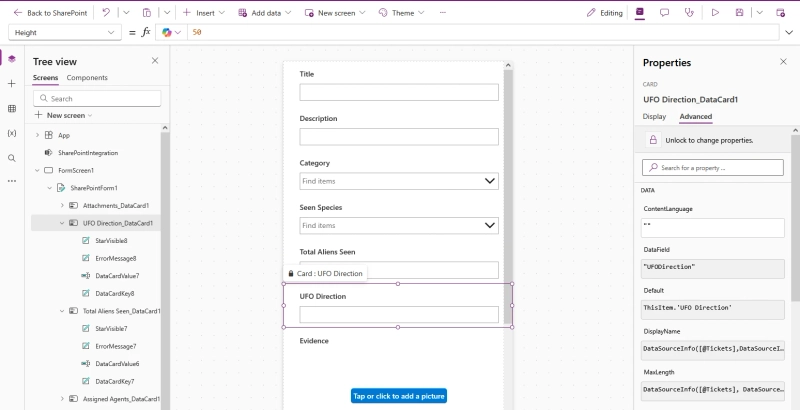
Task: Select ErrorMessage8 in tree
Action: pos(116,259)
